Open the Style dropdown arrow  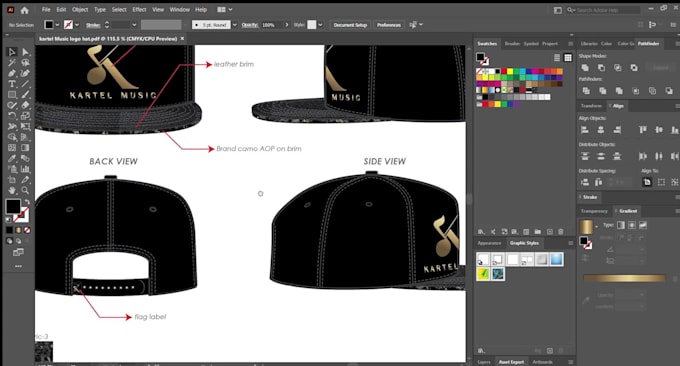[x=320, y=25]
